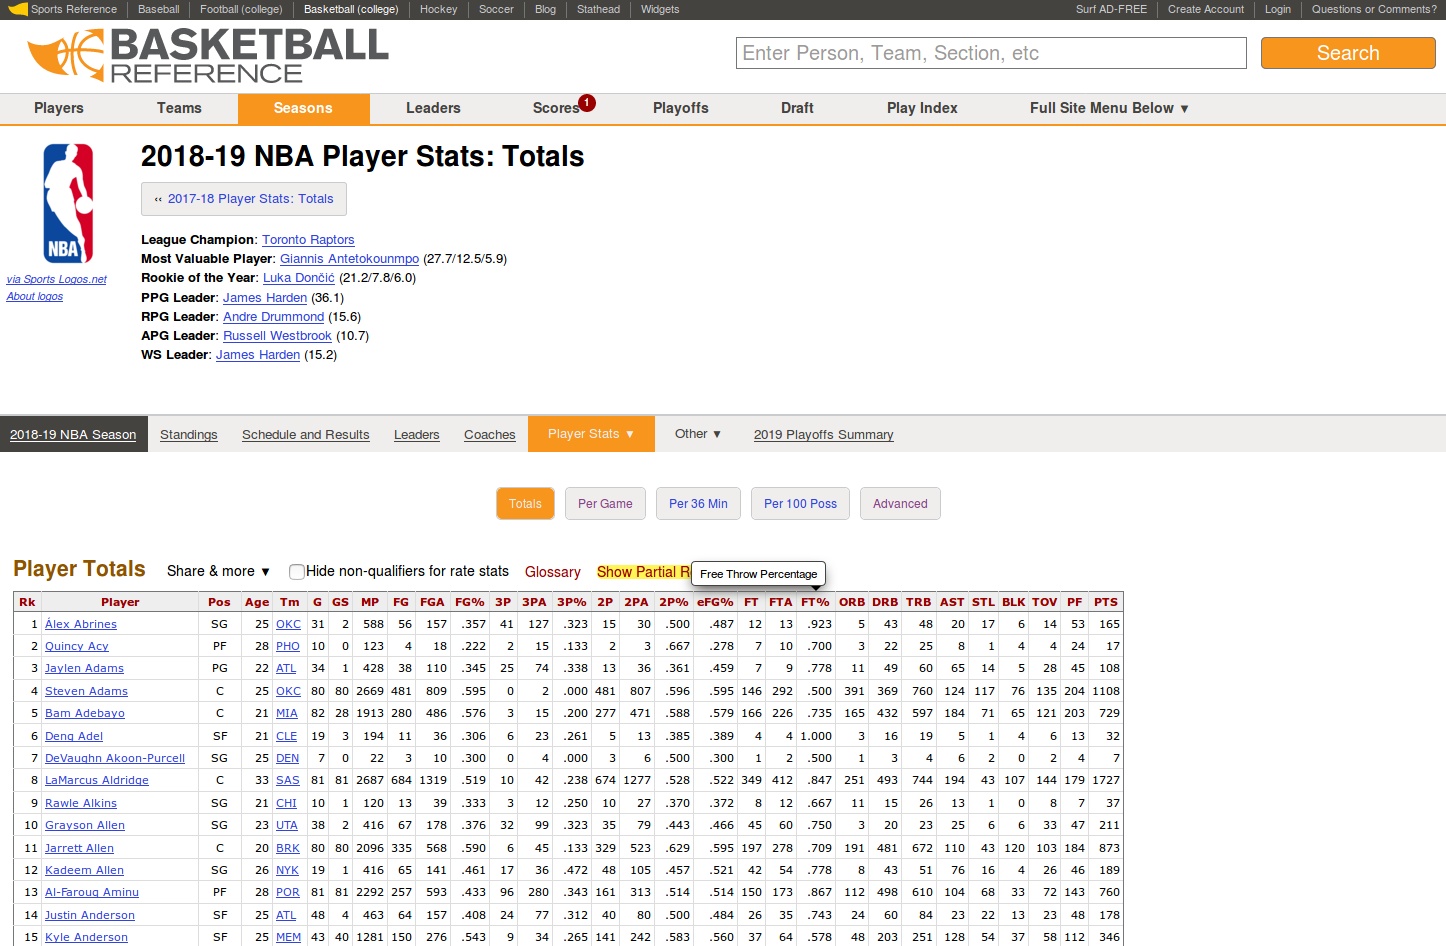Viewport: 1446px width, 946px height.
Task: Open the BRK team link
Action: click(288, 848)
